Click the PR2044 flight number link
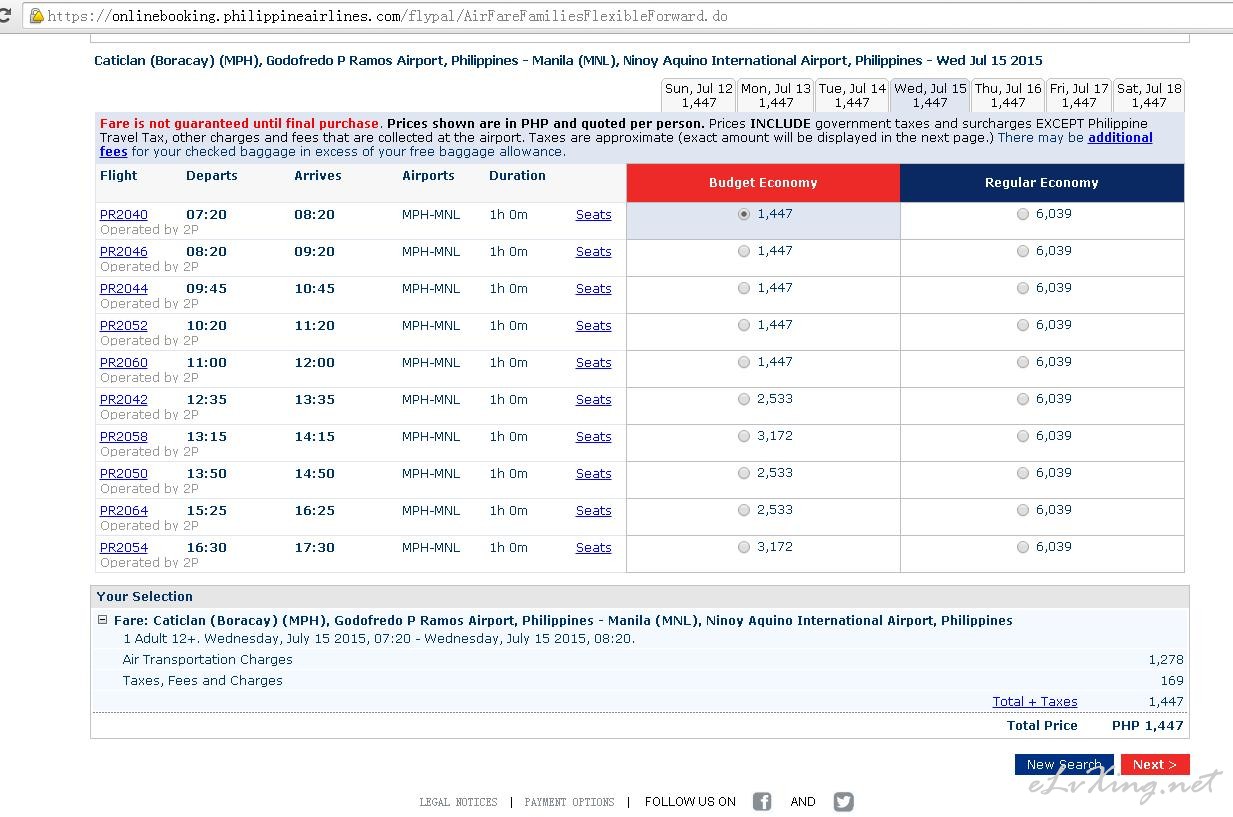This screenshot has height=817, width=1233. click(x=124, y=289)
